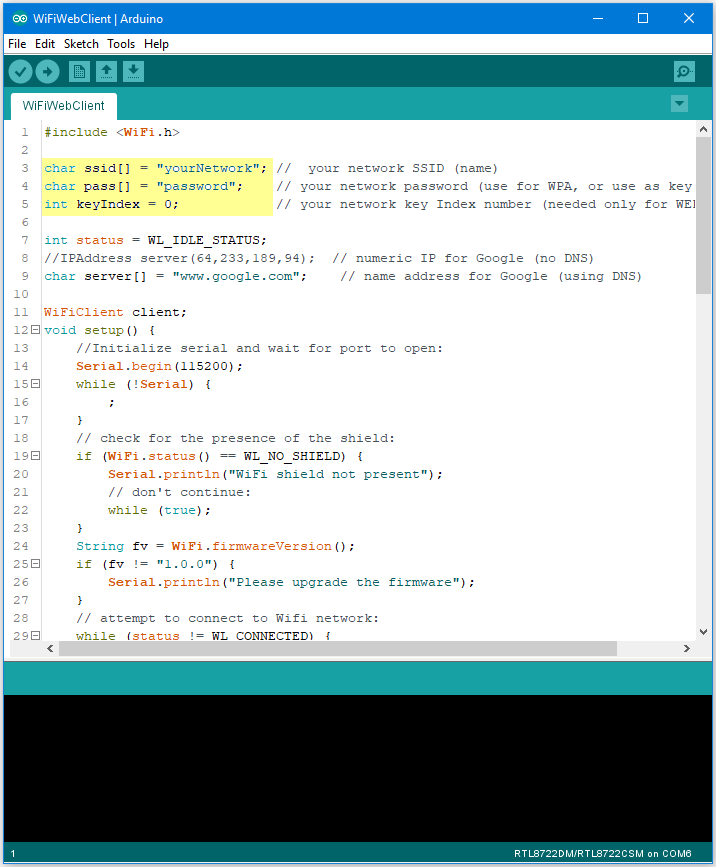Click the Upload arrow button
This screenshot has width=716, height=867.
pos(48,71)
